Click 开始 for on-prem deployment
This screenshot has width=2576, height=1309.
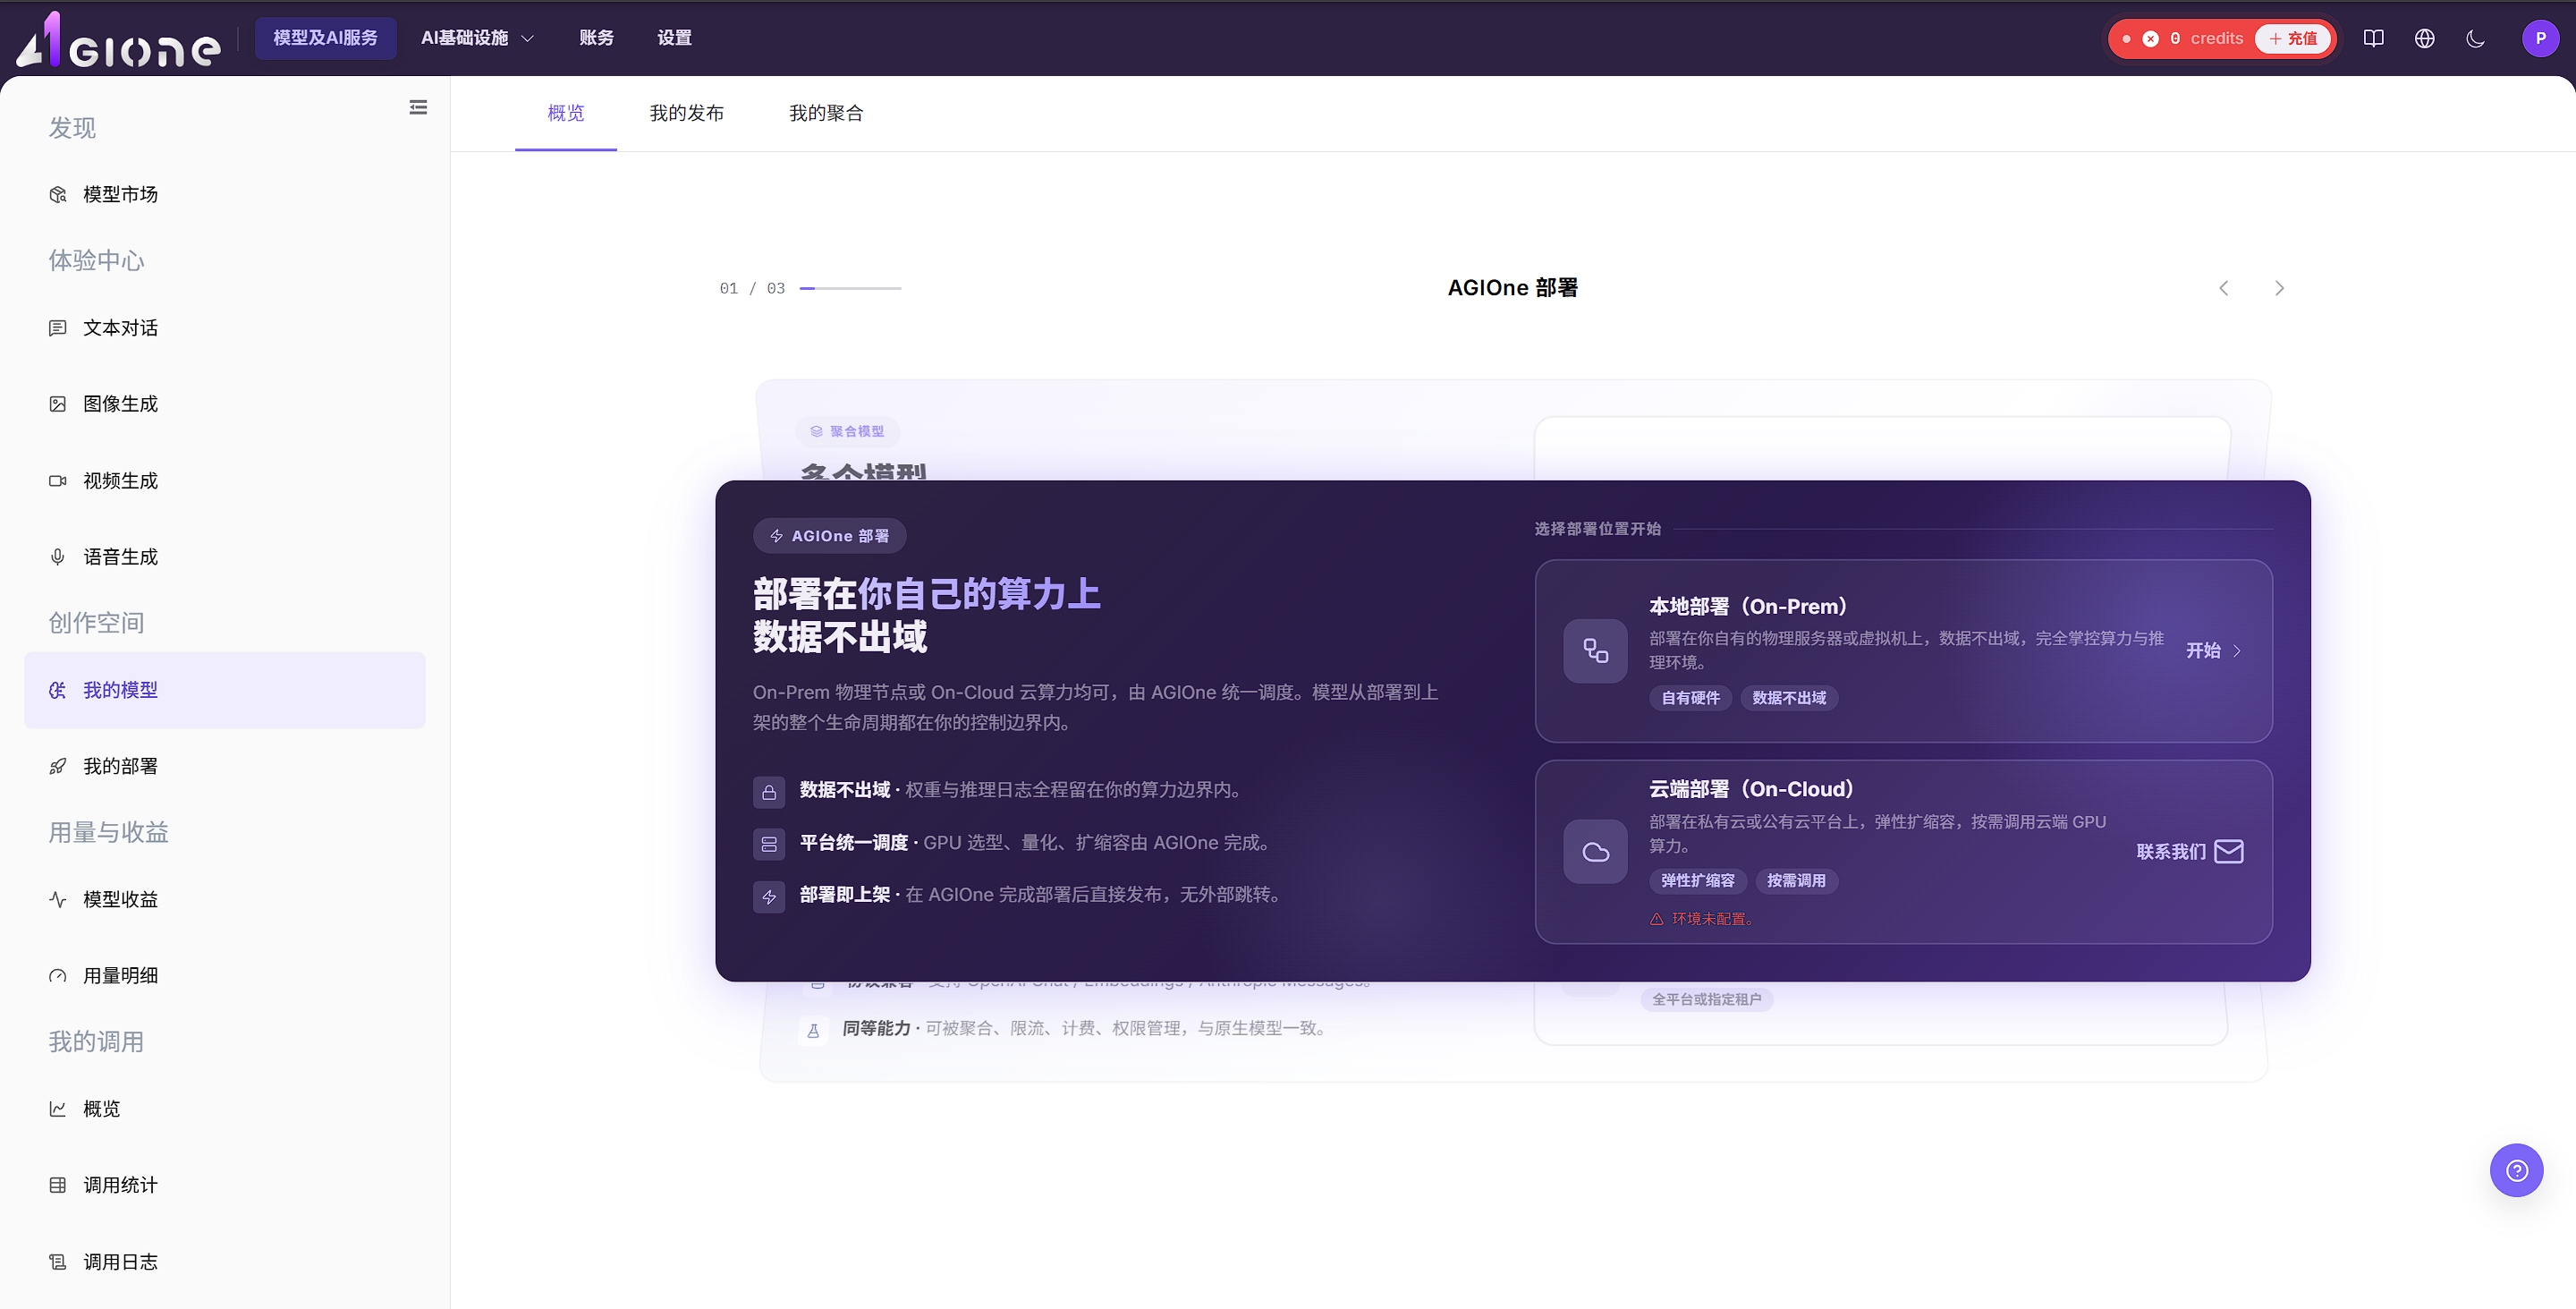2214,651
